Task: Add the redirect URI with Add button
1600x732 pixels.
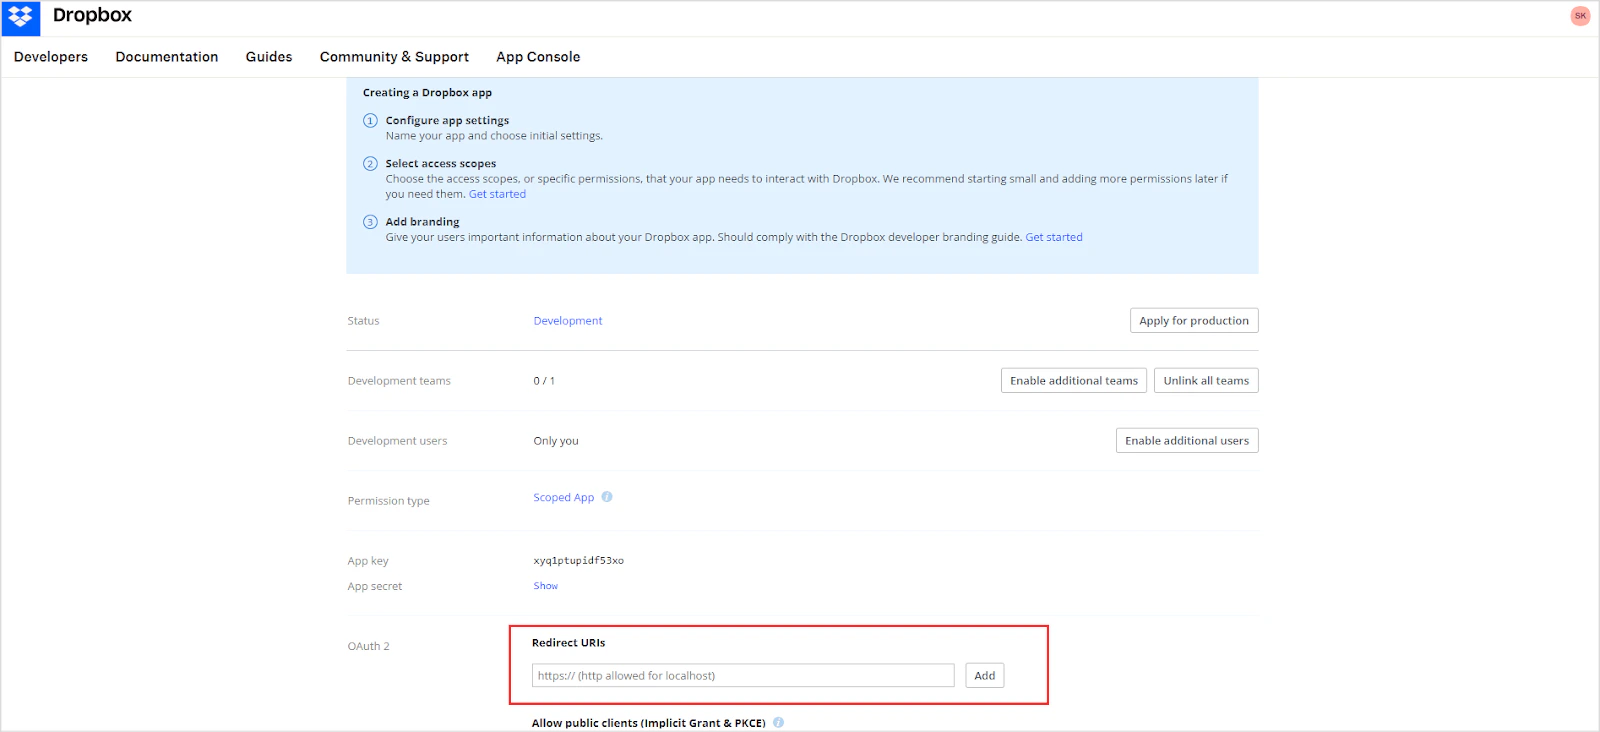Action: (985, 676)
